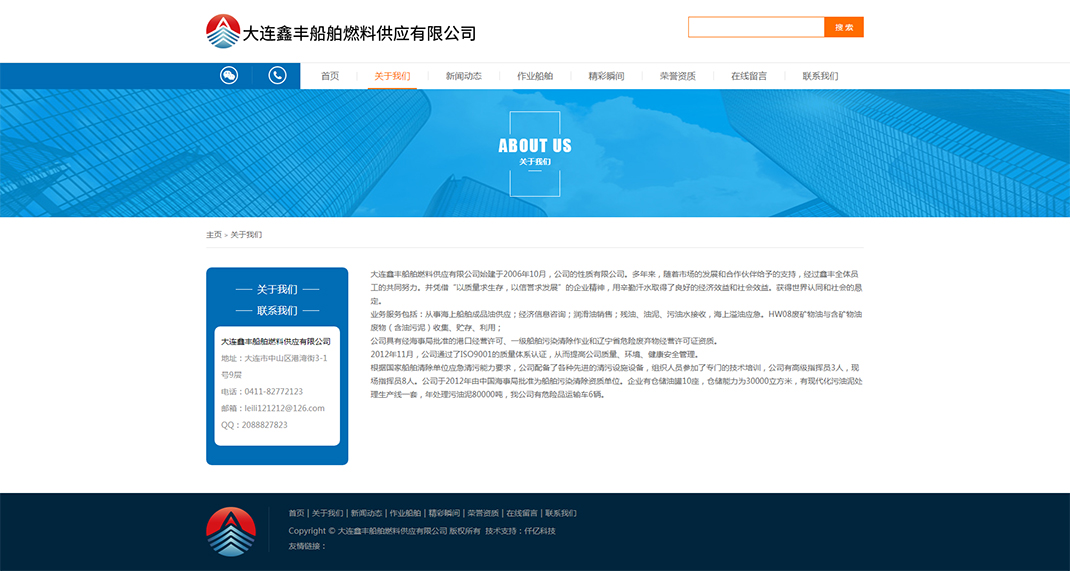Image resolution: width=1070 pixels, height=571 pixels.
Task: Click the orange 搜索 search button
Action: click(843, 27)
